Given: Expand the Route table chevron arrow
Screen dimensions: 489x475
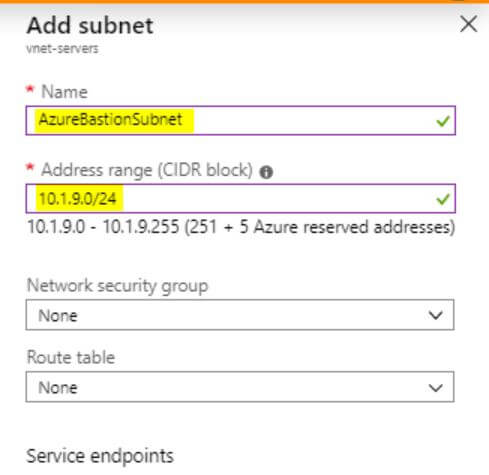Looking at the screenshot, I should pyautogui.click(x=435, y=387).
